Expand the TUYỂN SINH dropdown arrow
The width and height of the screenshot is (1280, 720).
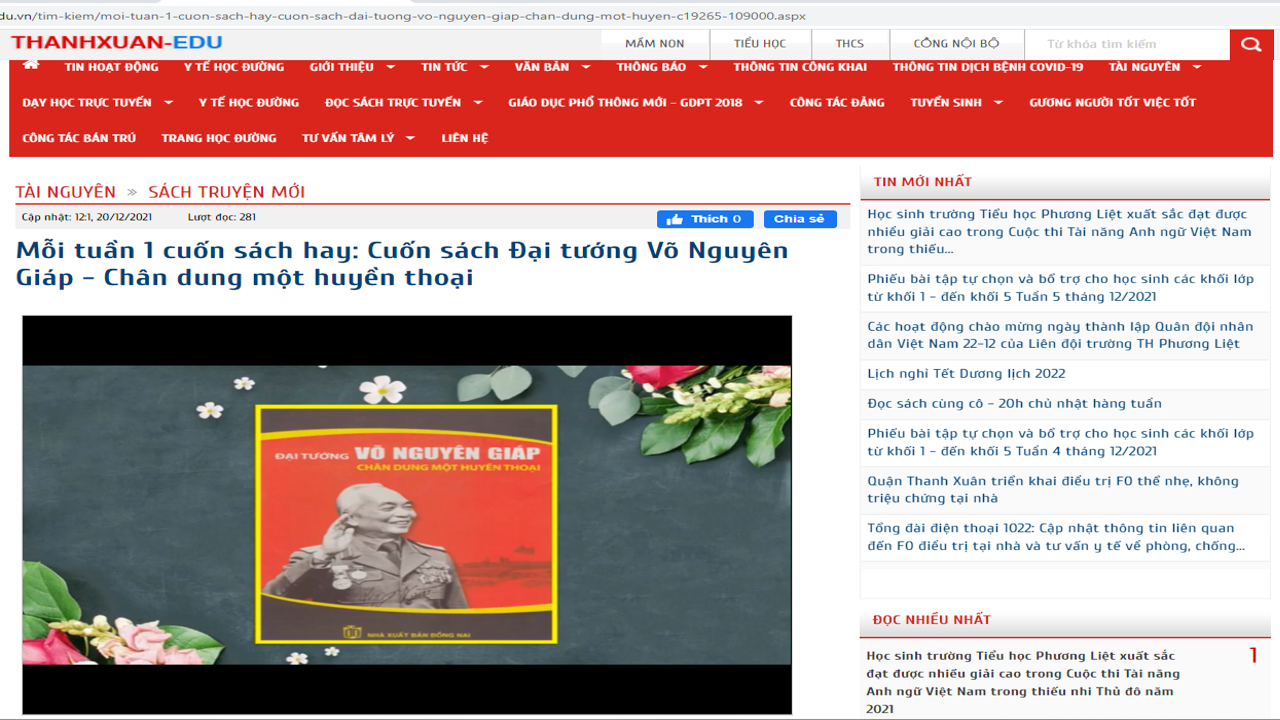pos(998,102)
